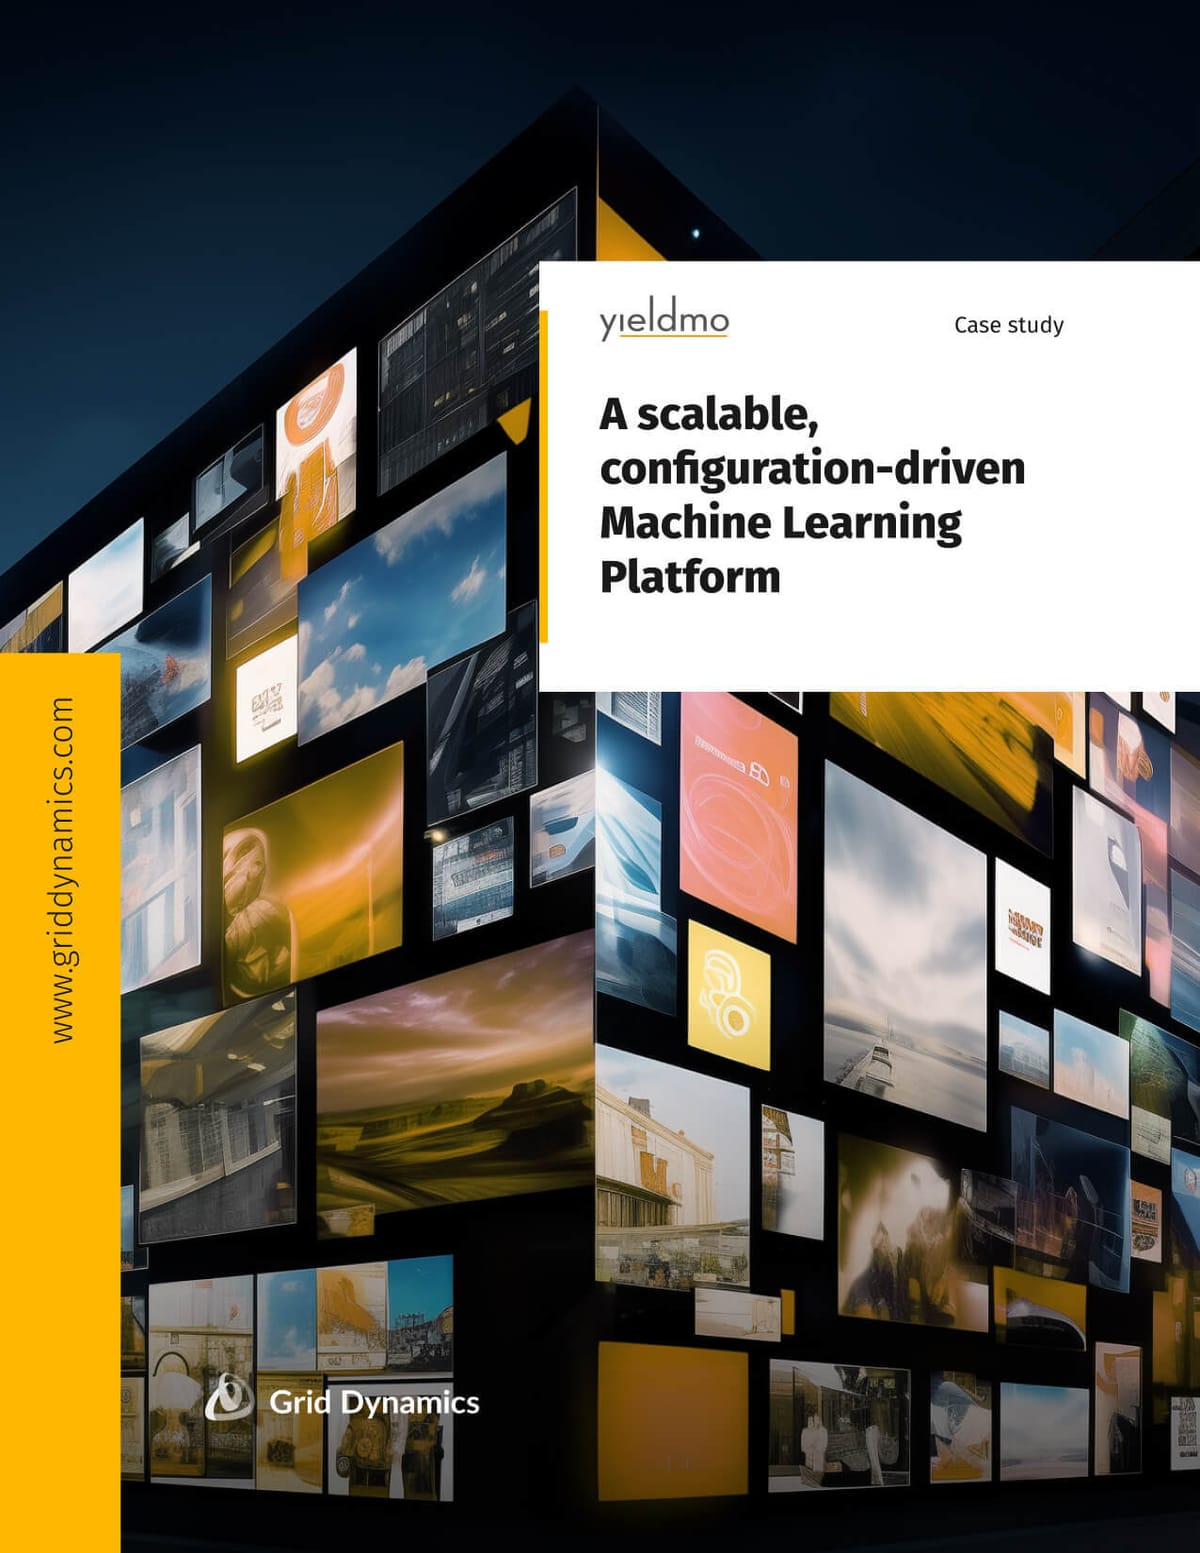The height and width of the screenshot is (1553, 1200).
Task: Click the bright star dot in the sky
Action: pyautogui.click(x=696, y=234)
